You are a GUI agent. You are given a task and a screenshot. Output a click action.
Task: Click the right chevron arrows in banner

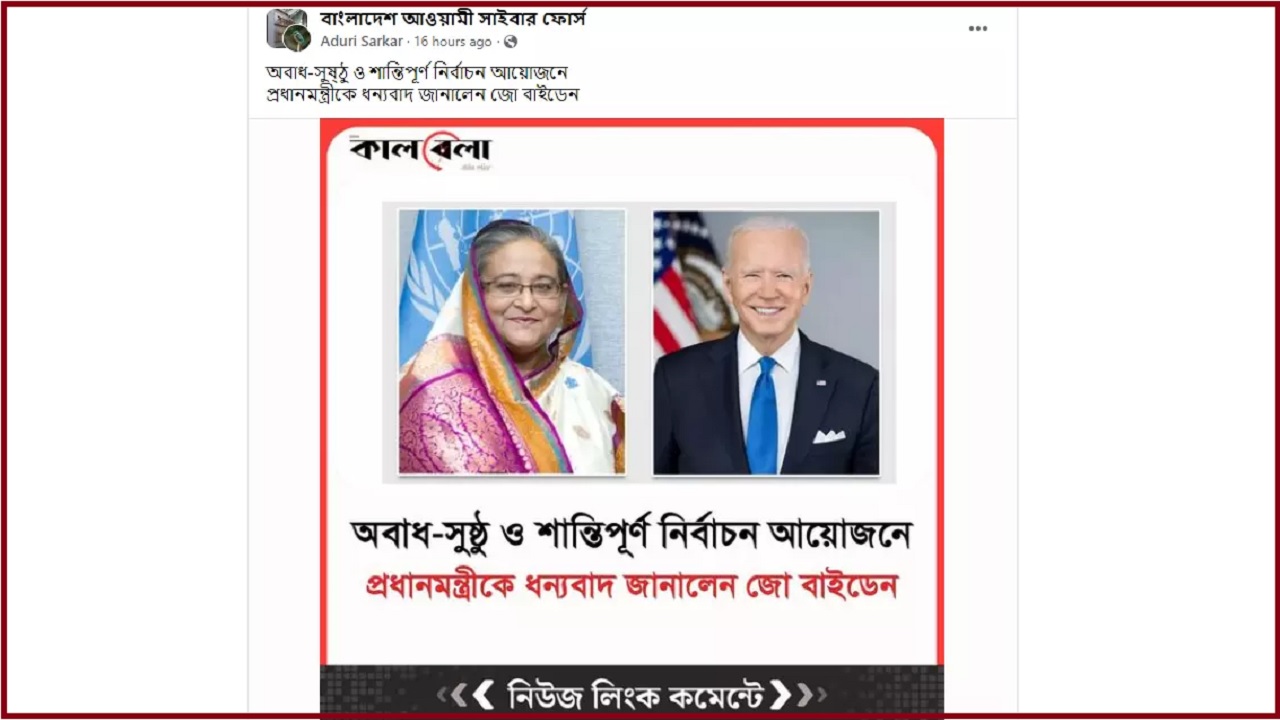pyautogui.click(x=799, y=694)
